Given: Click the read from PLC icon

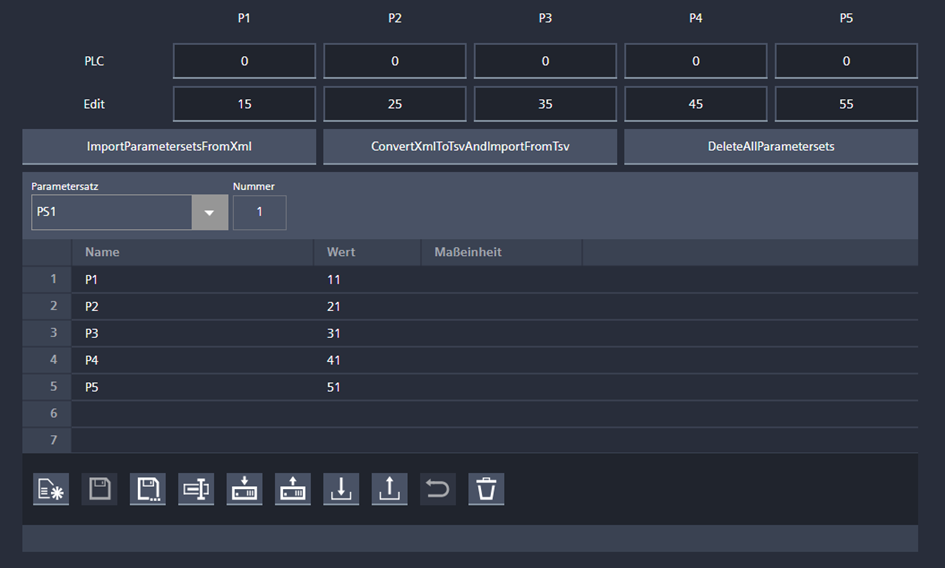Looking at the screenshot, I should 293,489.
